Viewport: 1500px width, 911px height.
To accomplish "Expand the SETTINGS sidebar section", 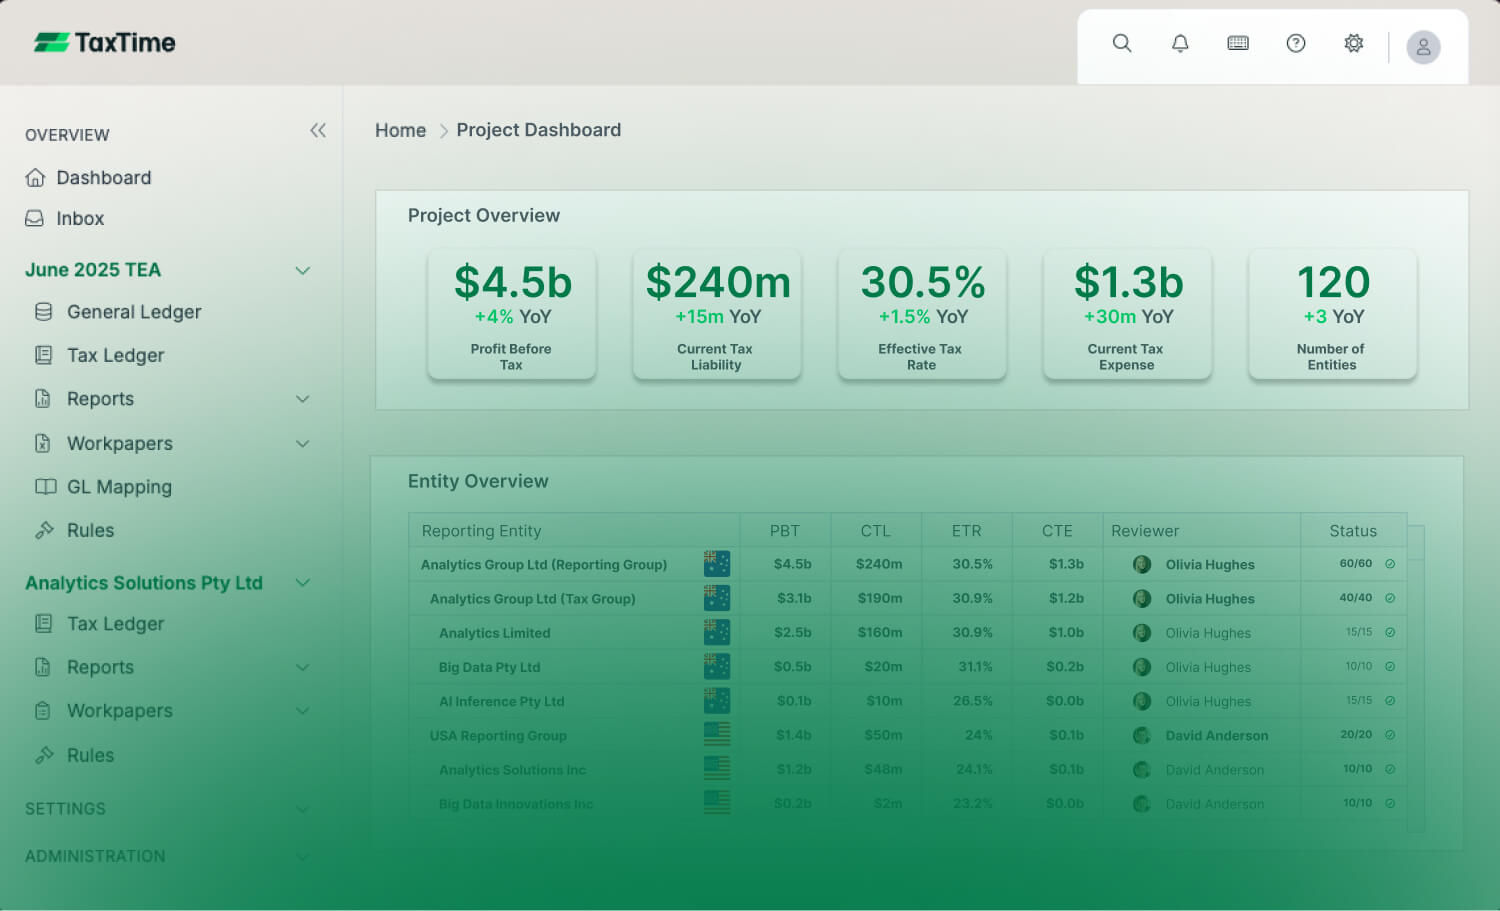I will (302, 809).
